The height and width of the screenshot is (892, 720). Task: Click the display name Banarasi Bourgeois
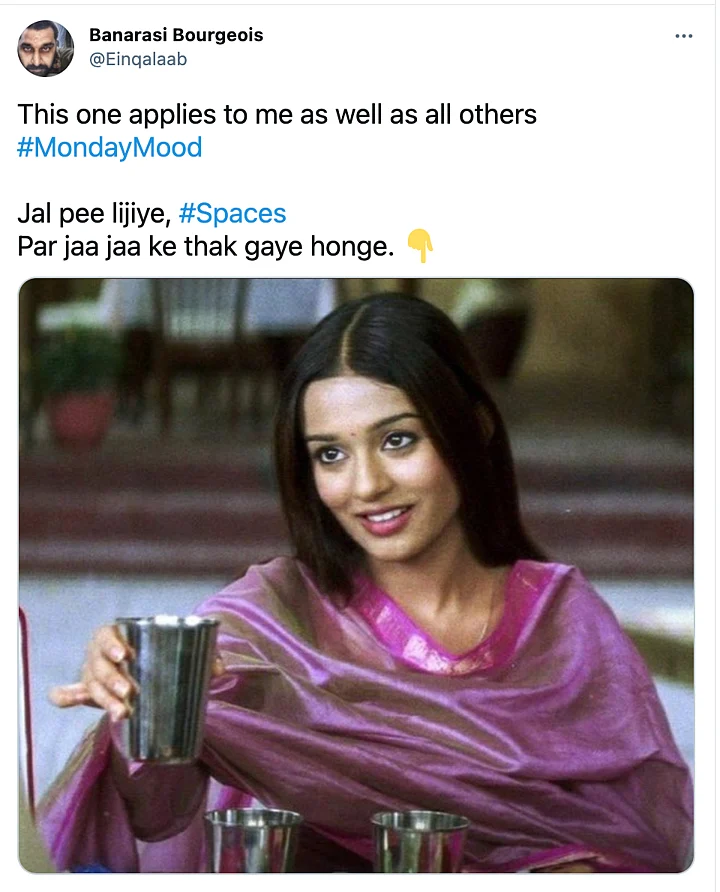tap(177, 34)
